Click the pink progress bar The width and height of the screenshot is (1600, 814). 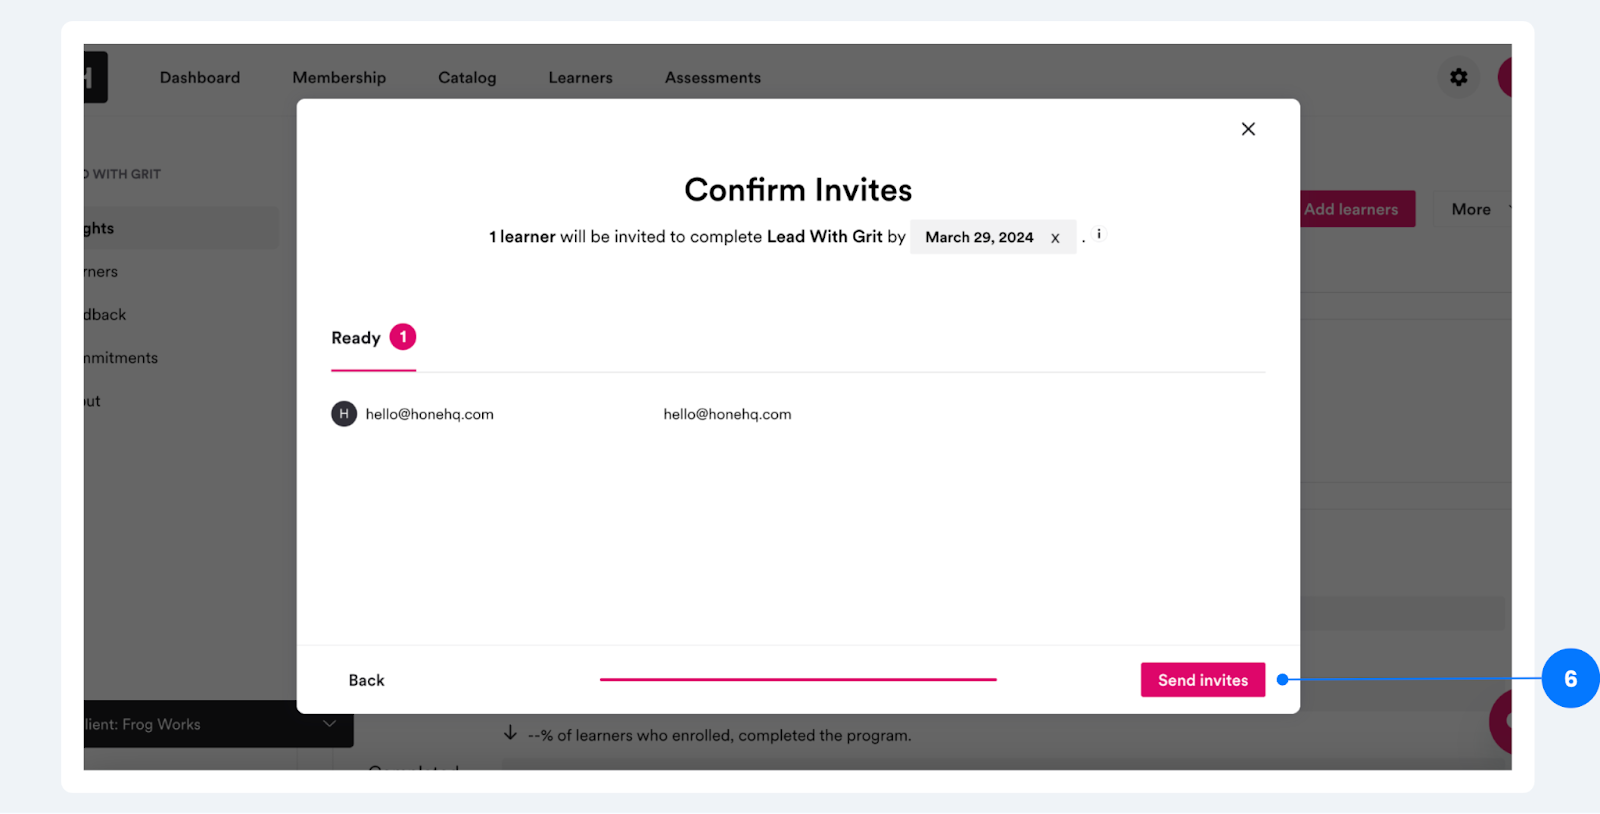coord(798,679)
